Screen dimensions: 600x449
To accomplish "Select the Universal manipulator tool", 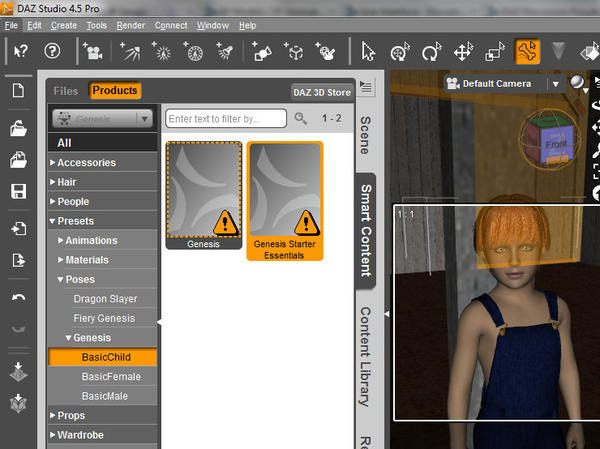I will pos(400,52).
